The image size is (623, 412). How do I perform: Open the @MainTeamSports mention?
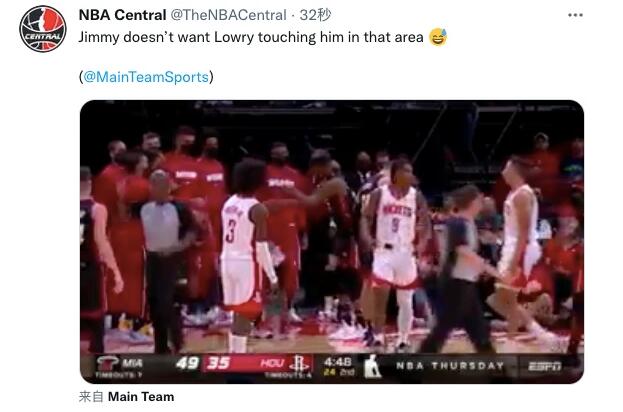click(146, 77)
